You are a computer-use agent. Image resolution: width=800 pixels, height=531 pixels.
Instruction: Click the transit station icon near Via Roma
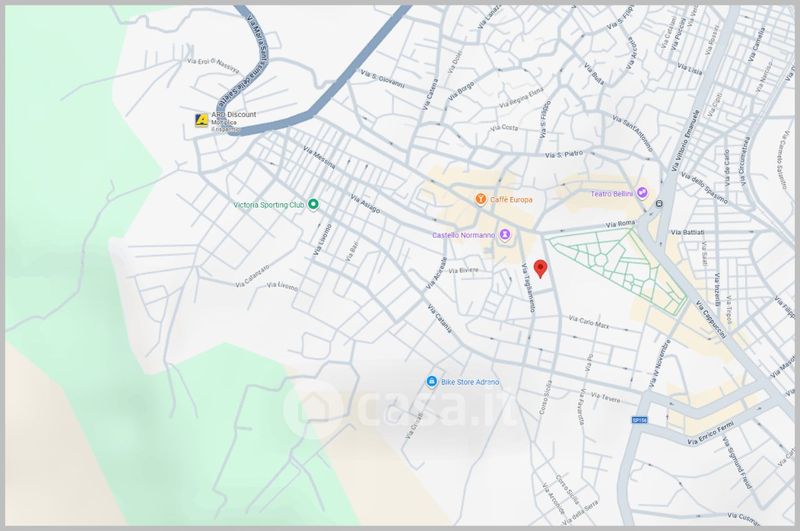660,205
